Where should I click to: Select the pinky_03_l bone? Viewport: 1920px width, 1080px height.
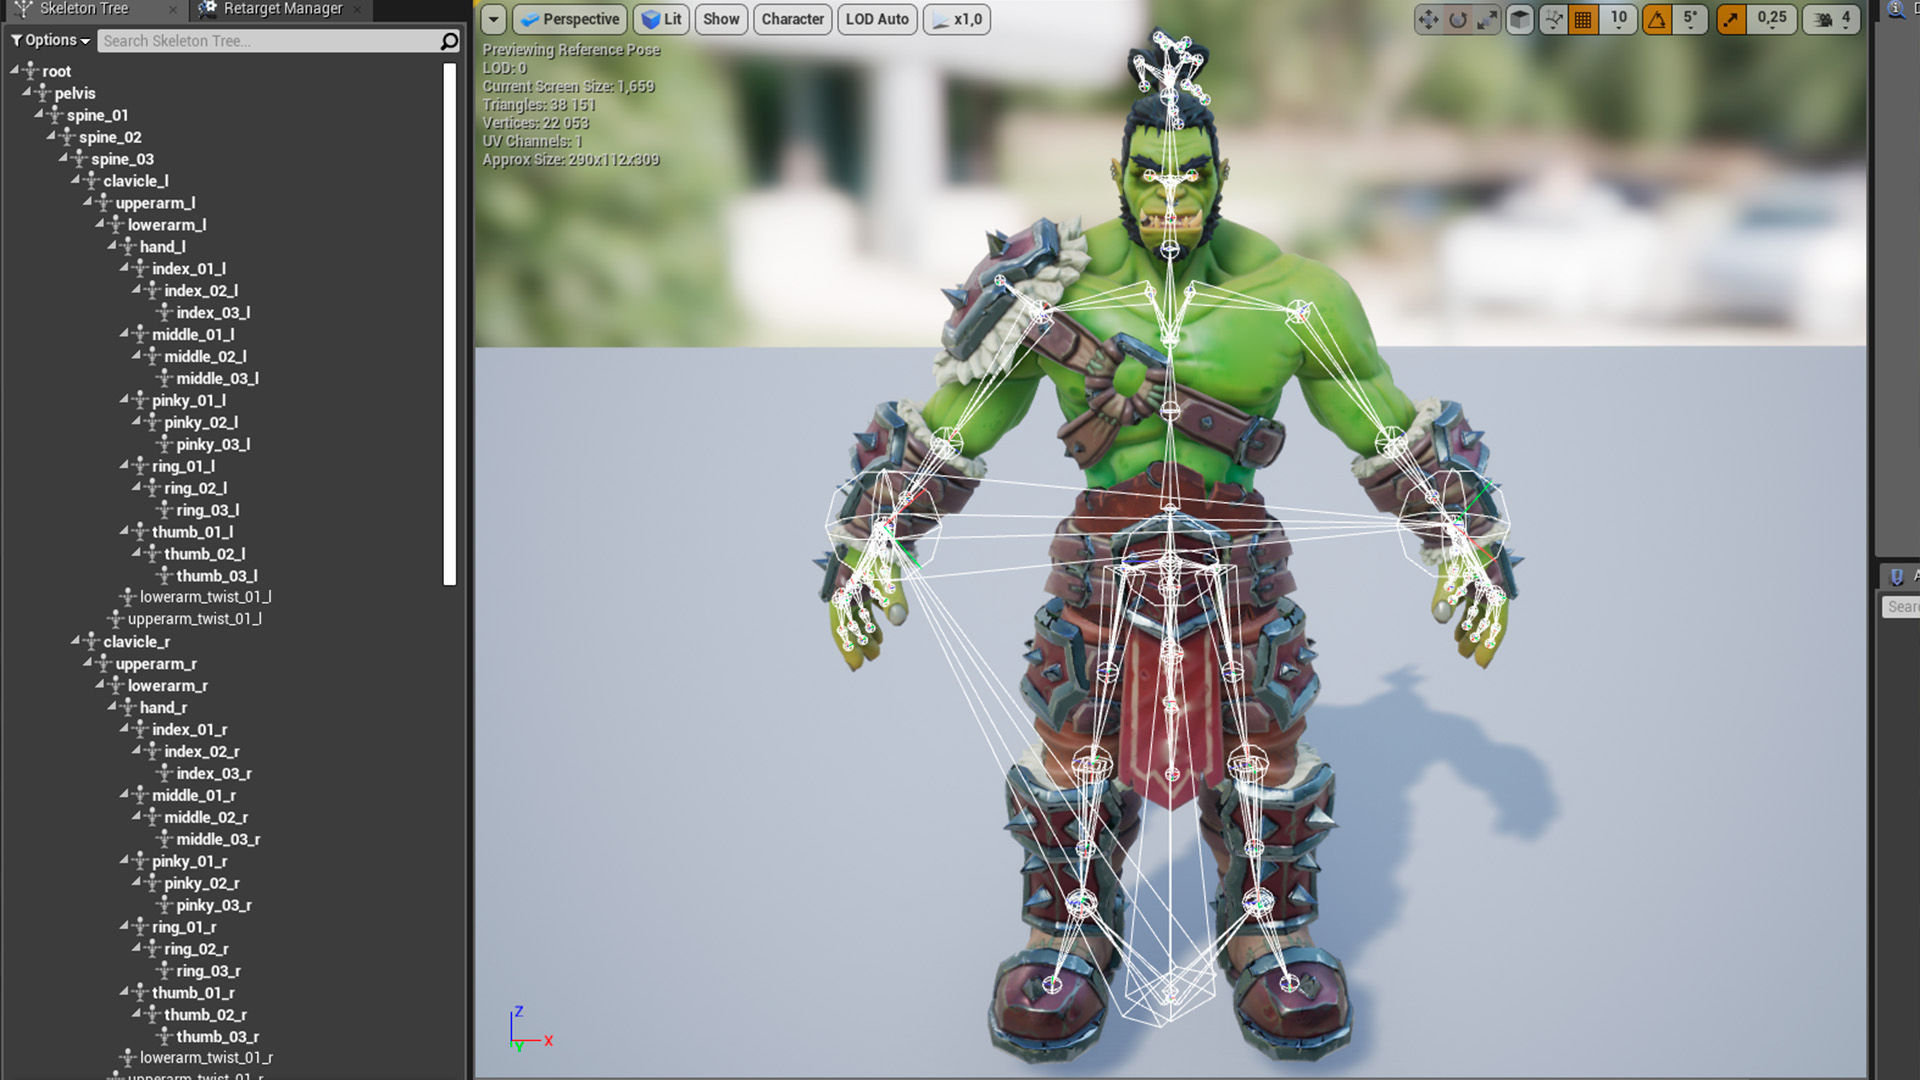[213, 445]
